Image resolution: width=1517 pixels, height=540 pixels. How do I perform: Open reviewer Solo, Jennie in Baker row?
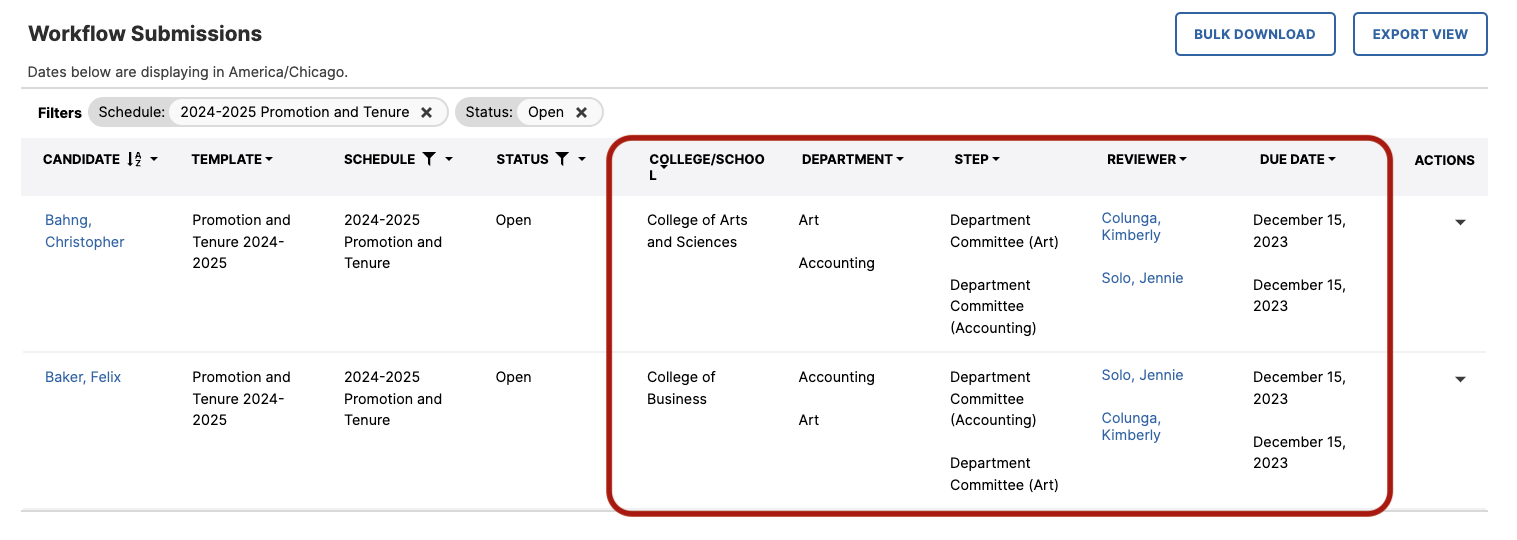click(x=1142, y=375)
